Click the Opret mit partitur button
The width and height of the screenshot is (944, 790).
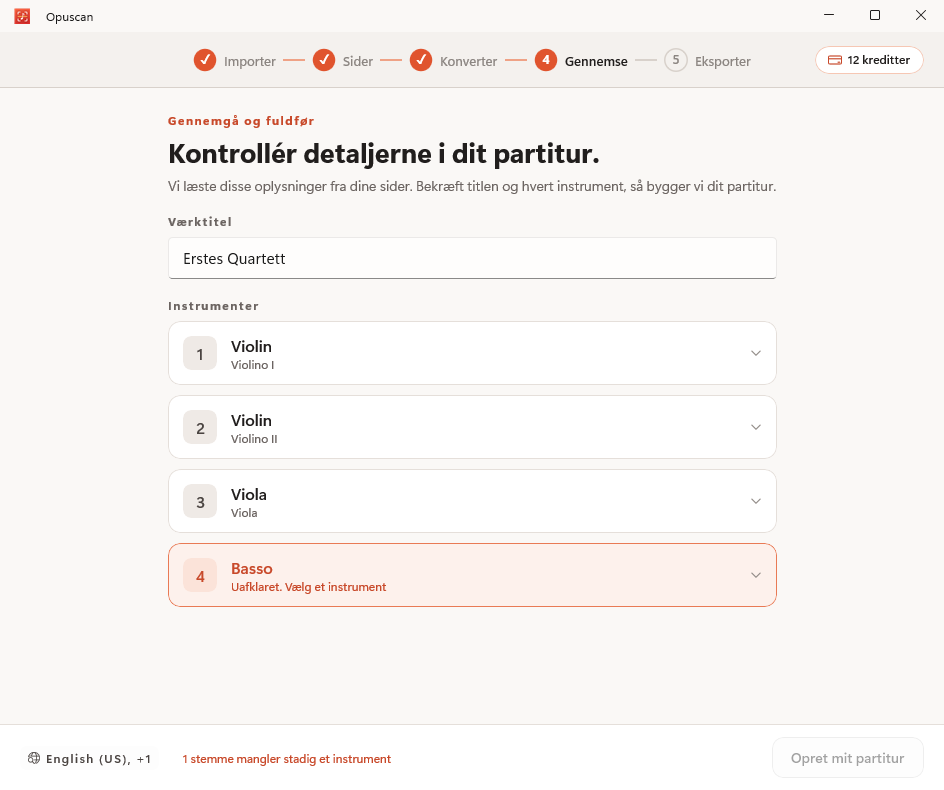(848, 758)
